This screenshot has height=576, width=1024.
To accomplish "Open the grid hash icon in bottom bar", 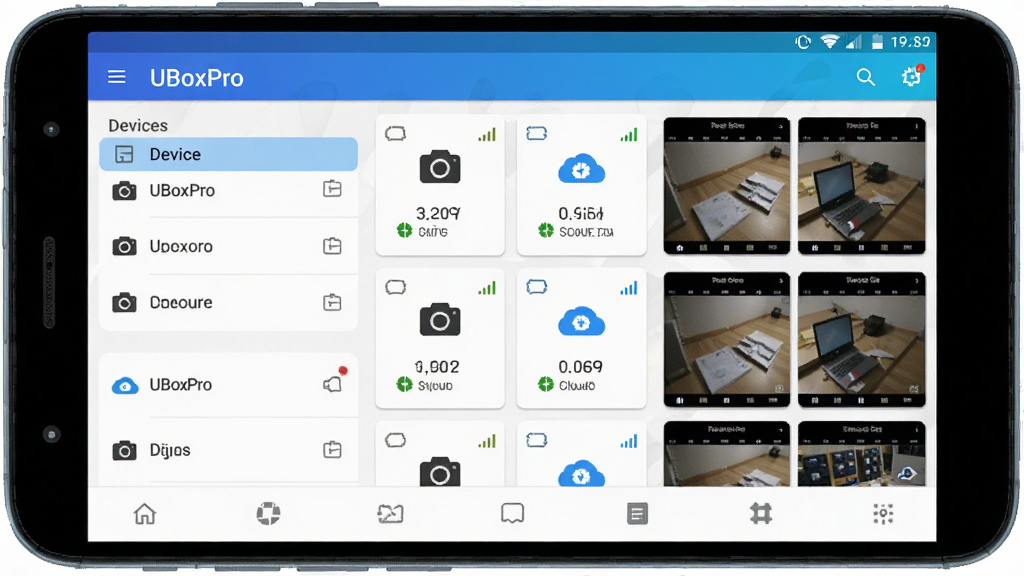I will coord(761,514).
